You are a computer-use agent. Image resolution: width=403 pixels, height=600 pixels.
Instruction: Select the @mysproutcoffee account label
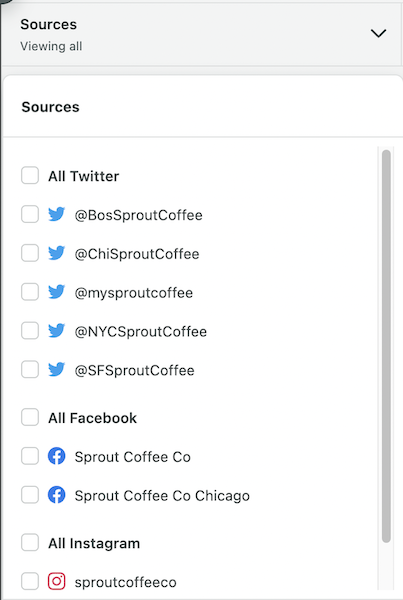pyautogui.click(x=134, y=293)
